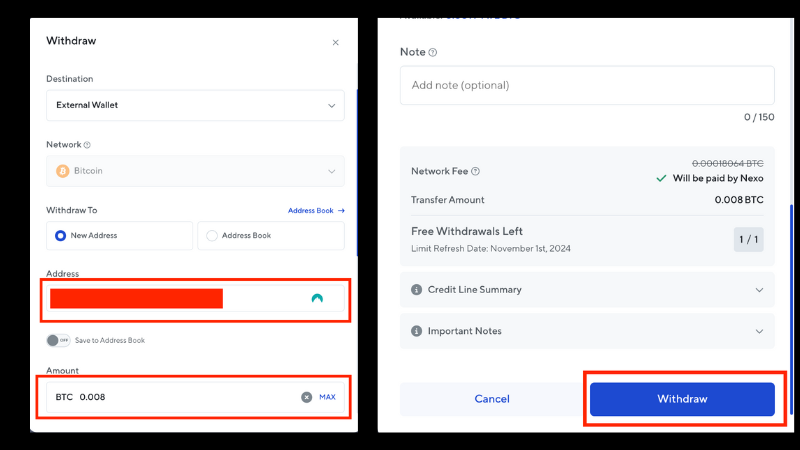Click the Bitcoin logo icon
The height and width of the screenshot is (450, 800).
(63, 171)
